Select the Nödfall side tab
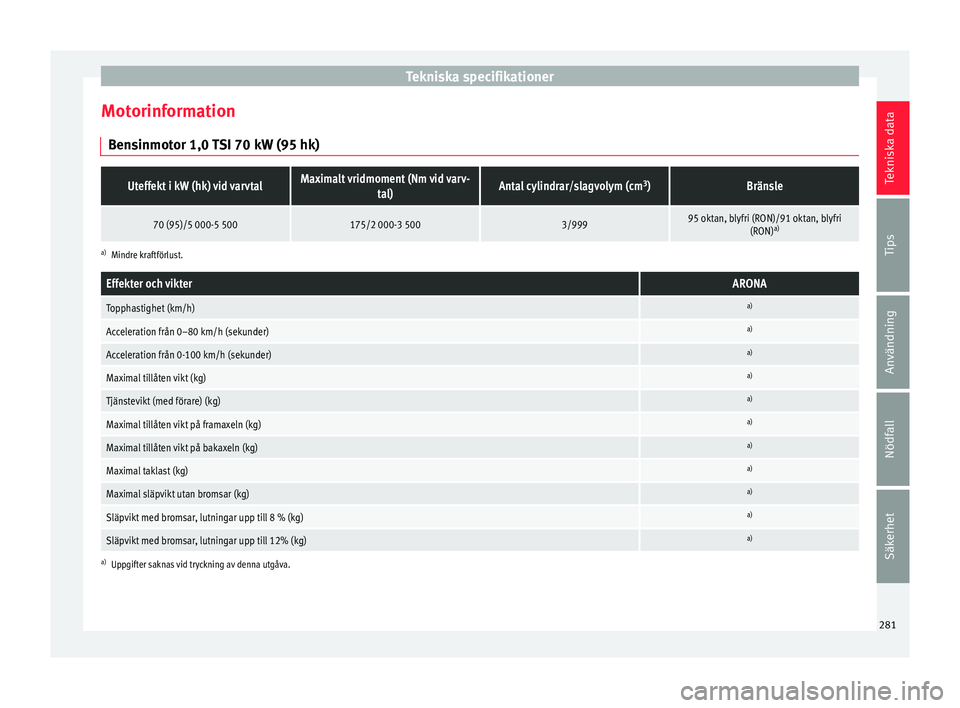Viewport: 960px width, 708px height. (892, 439)
